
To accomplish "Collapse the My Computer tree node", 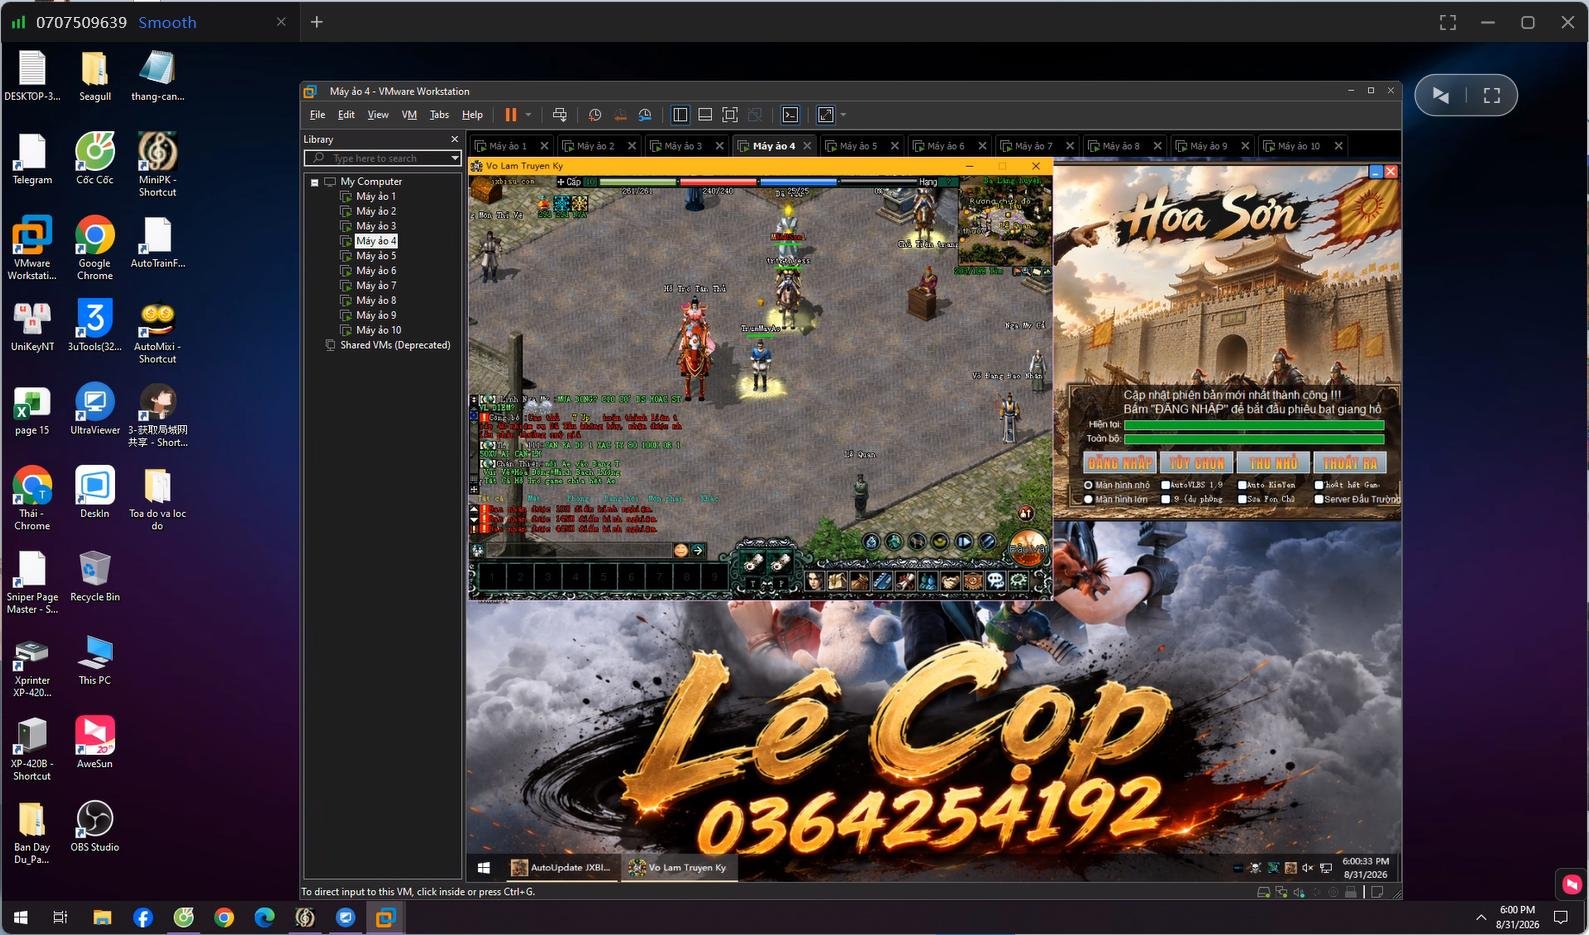I will pos(314,182).
